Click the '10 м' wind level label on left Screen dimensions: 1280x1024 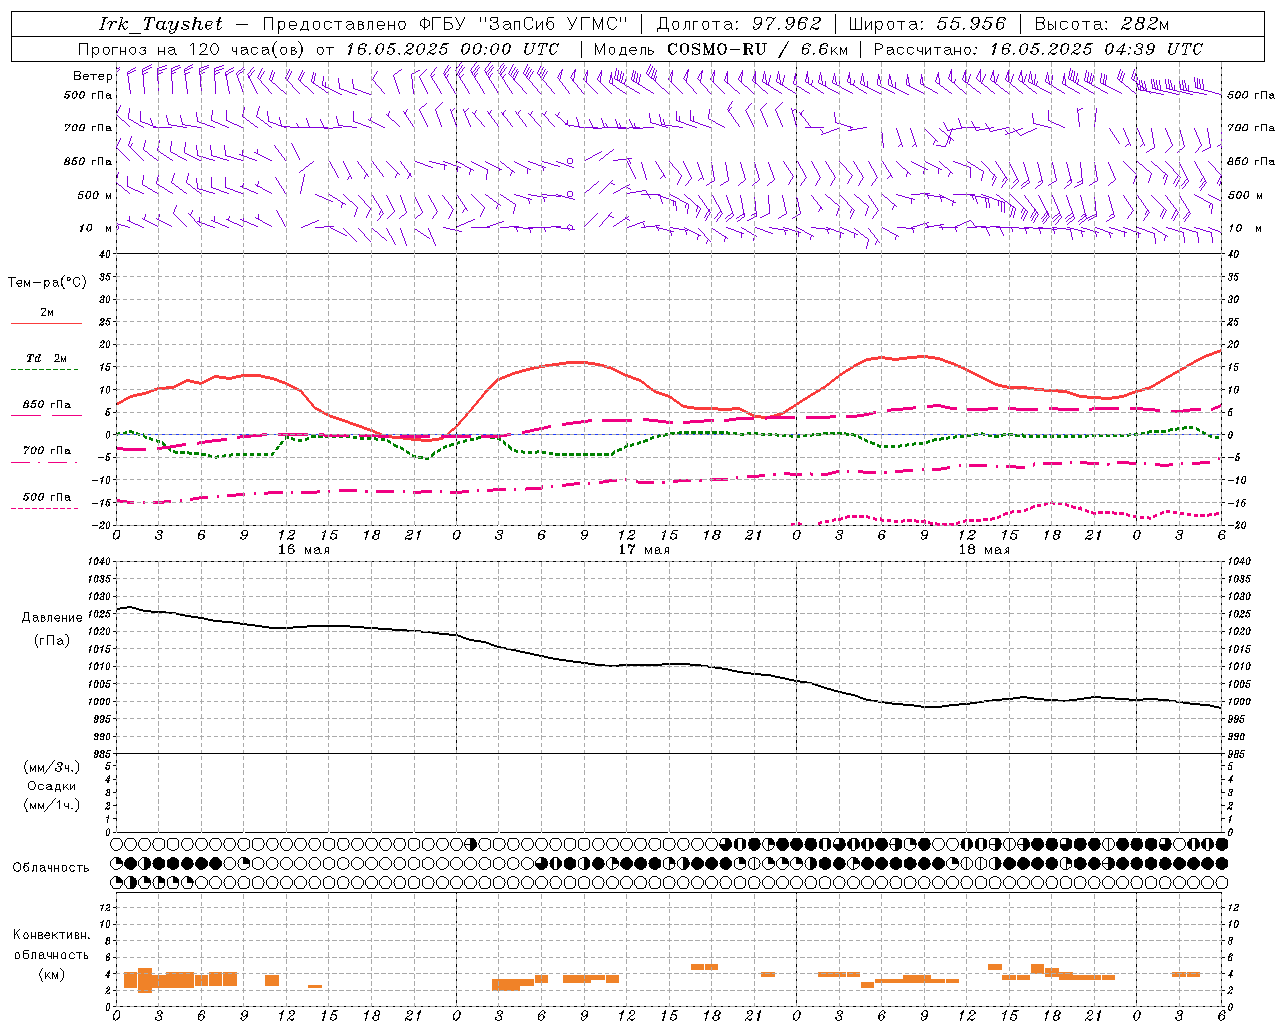click(x=96, y=228)
